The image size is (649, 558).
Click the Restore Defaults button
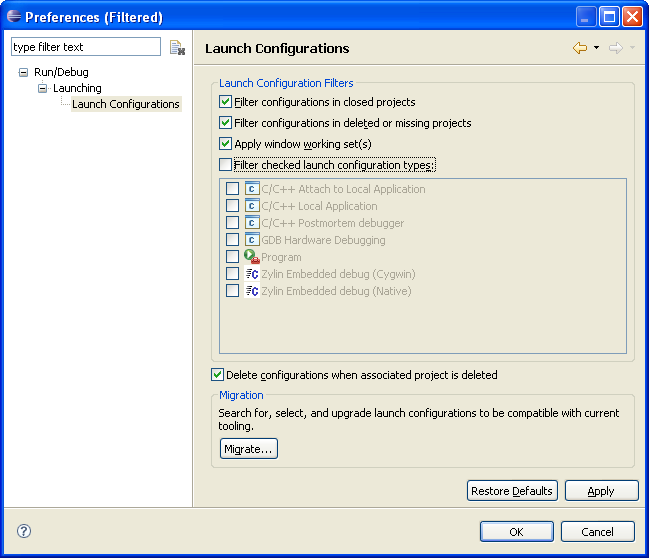[512, 491]
